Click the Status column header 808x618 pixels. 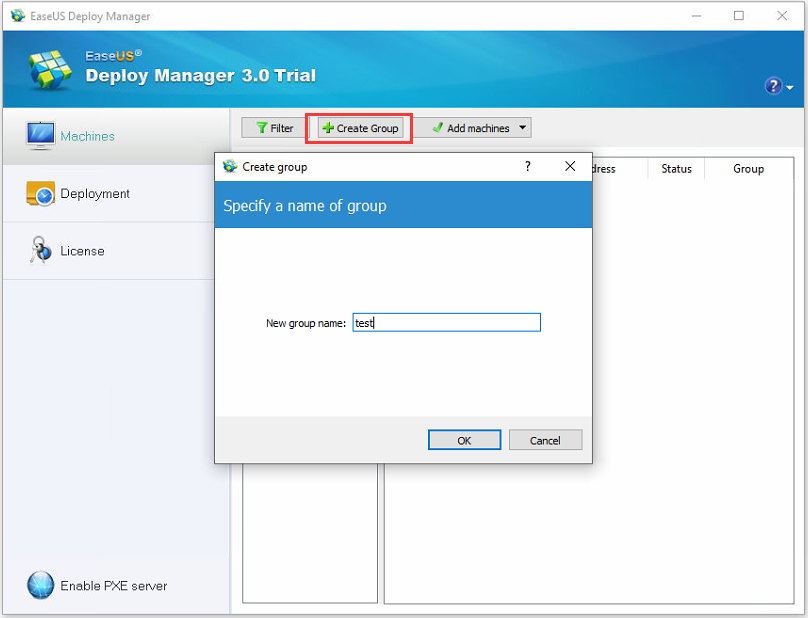(x=676, y=169)
